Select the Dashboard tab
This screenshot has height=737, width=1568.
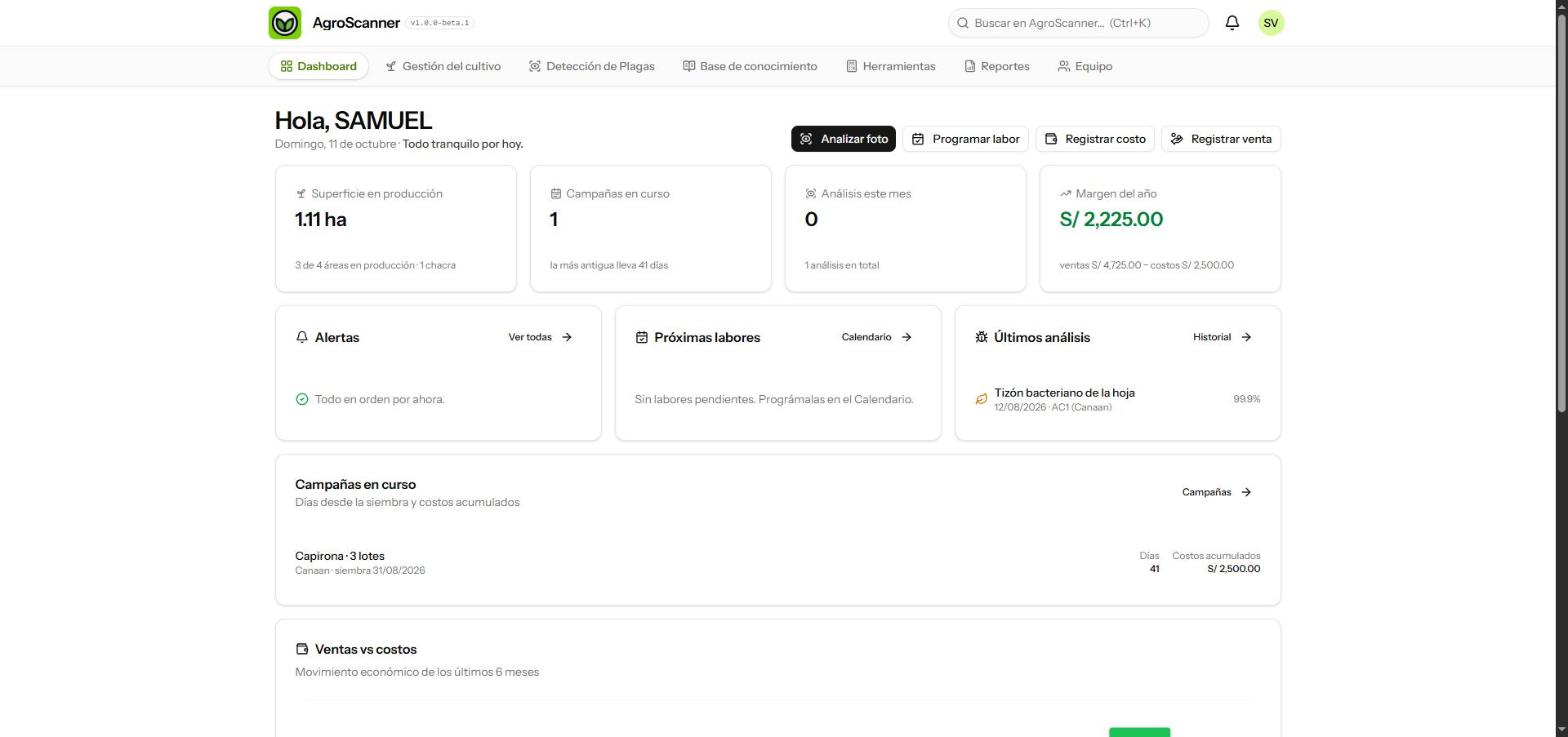(318, 66)
